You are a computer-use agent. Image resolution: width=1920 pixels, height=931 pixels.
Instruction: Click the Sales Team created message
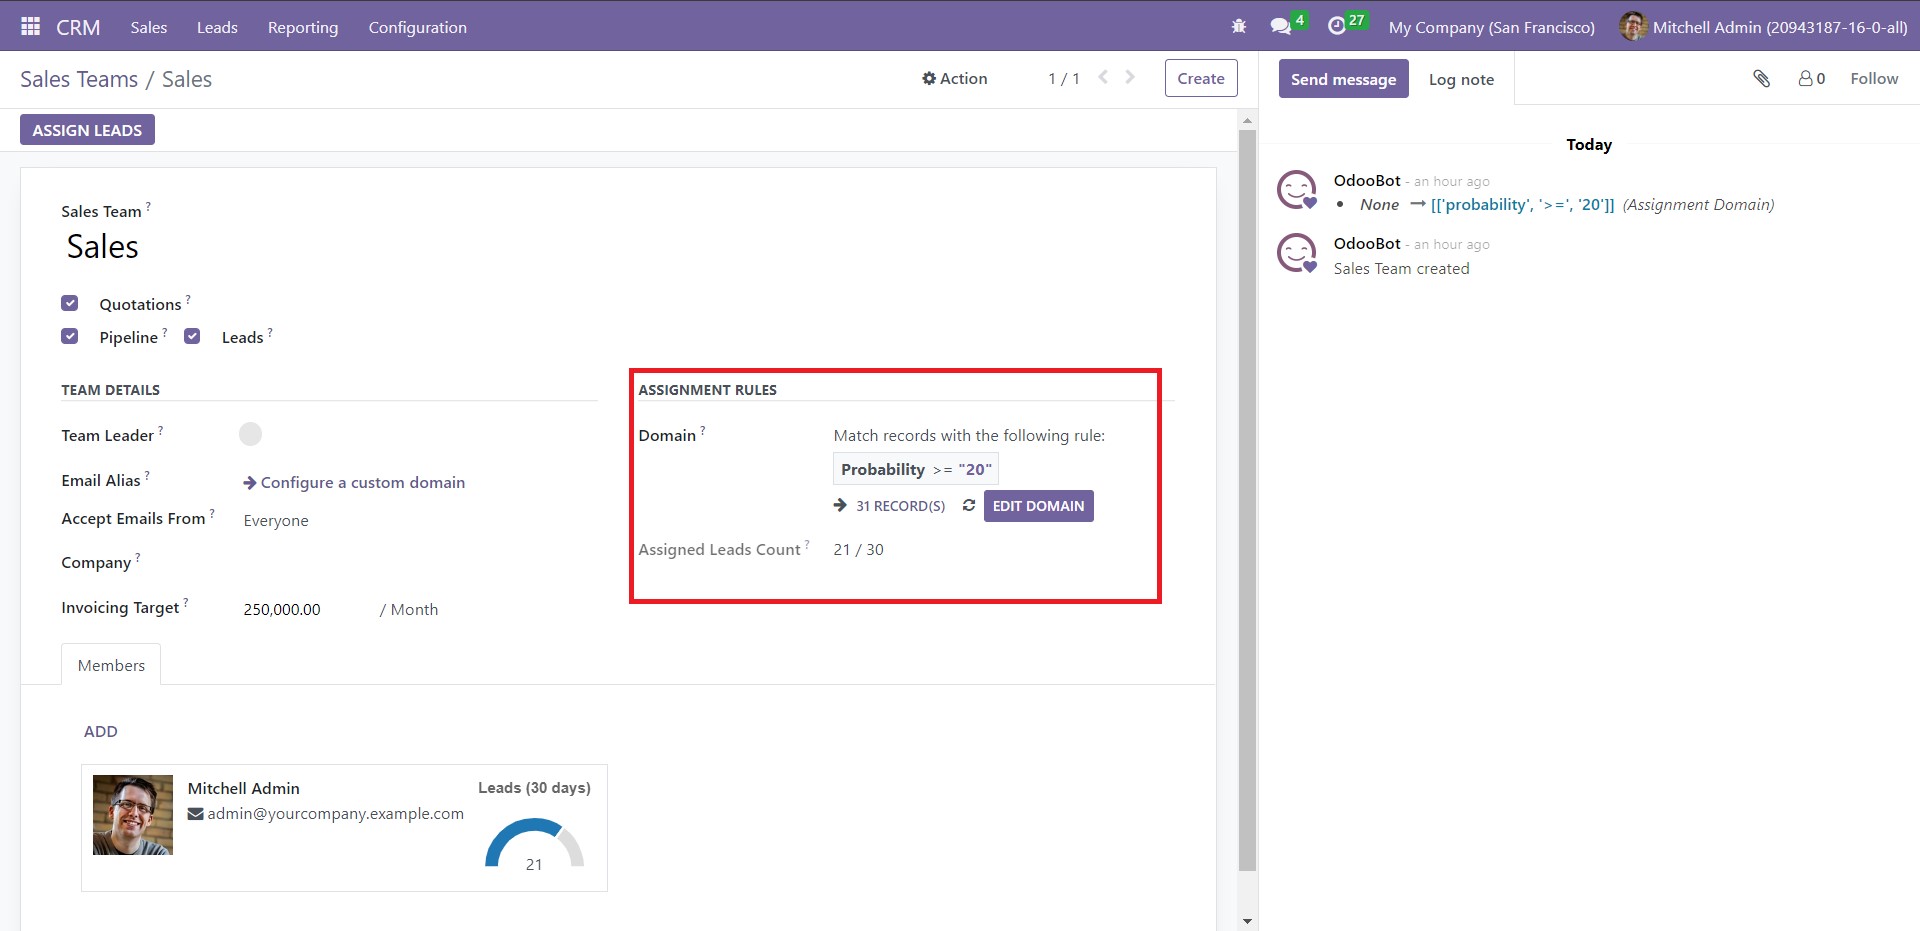1401,269
